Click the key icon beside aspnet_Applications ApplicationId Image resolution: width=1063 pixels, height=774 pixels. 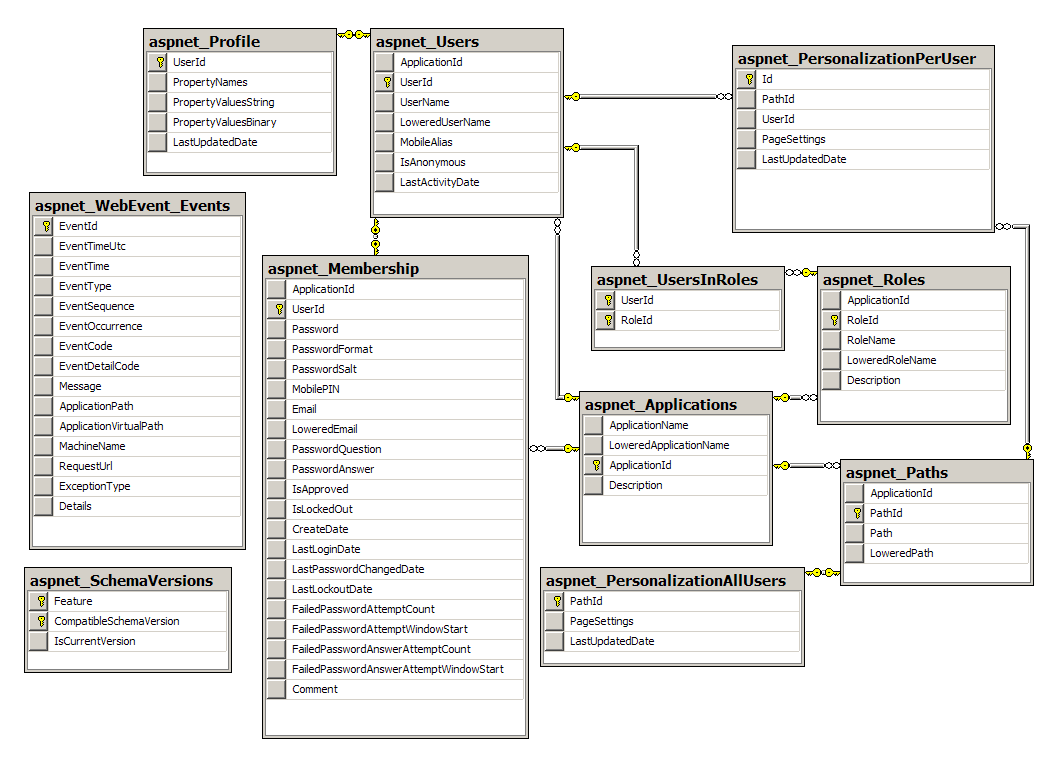click(597, 465)
